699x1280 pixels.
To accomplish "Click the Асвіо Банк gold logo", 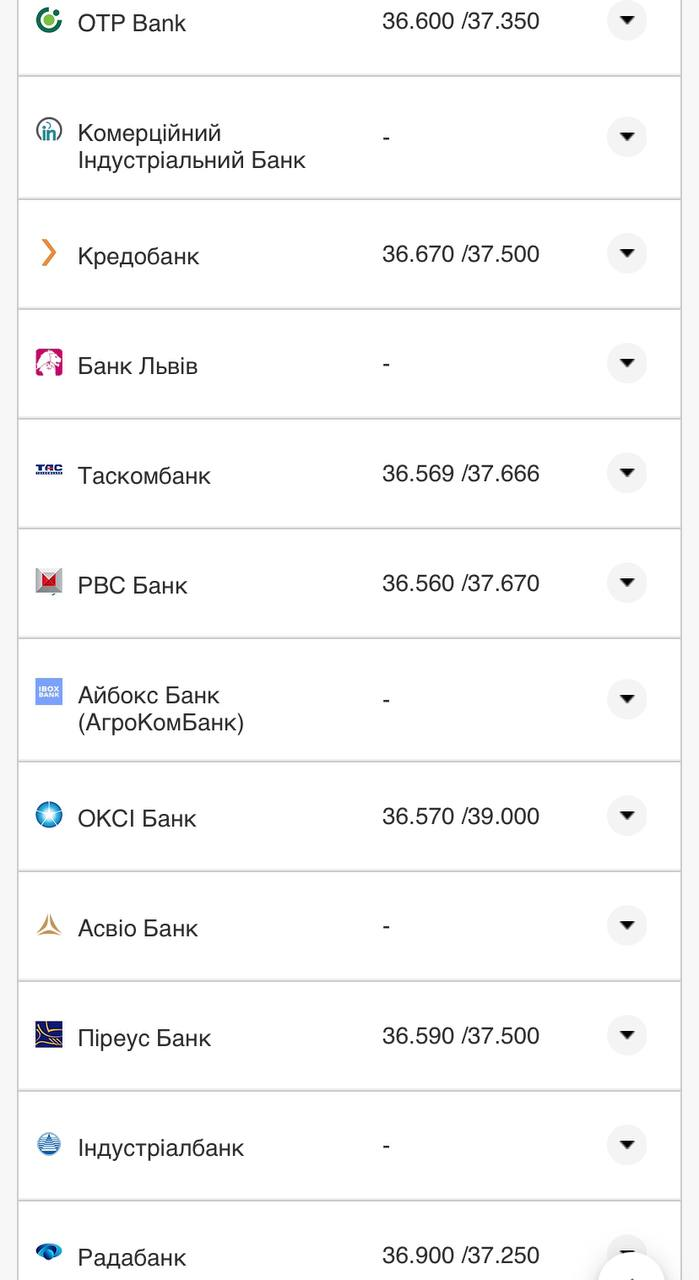I will 49,925.
